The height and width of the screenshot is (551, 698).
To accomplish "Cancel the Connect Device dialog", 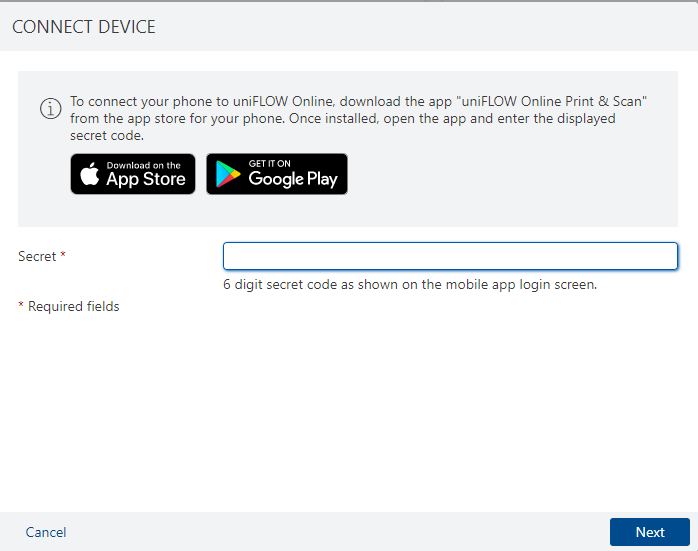I will point(46,532).
